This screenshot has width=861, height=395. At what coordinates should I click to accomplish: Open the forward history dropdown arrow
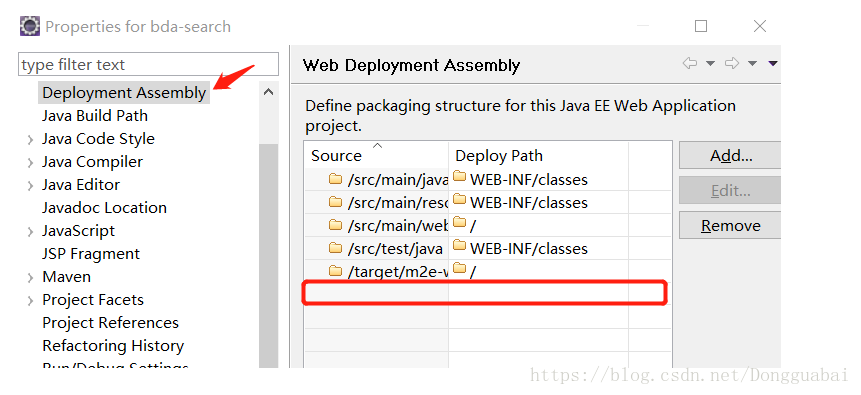click(x=752, y=64)
